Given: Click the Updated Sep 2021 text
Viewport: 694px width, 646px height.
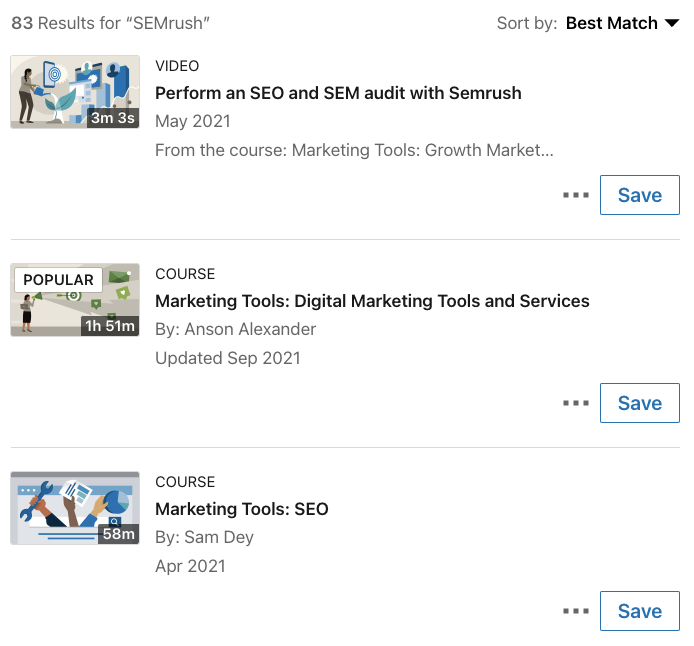Looking at the screenshot, I should pos(227,358).
